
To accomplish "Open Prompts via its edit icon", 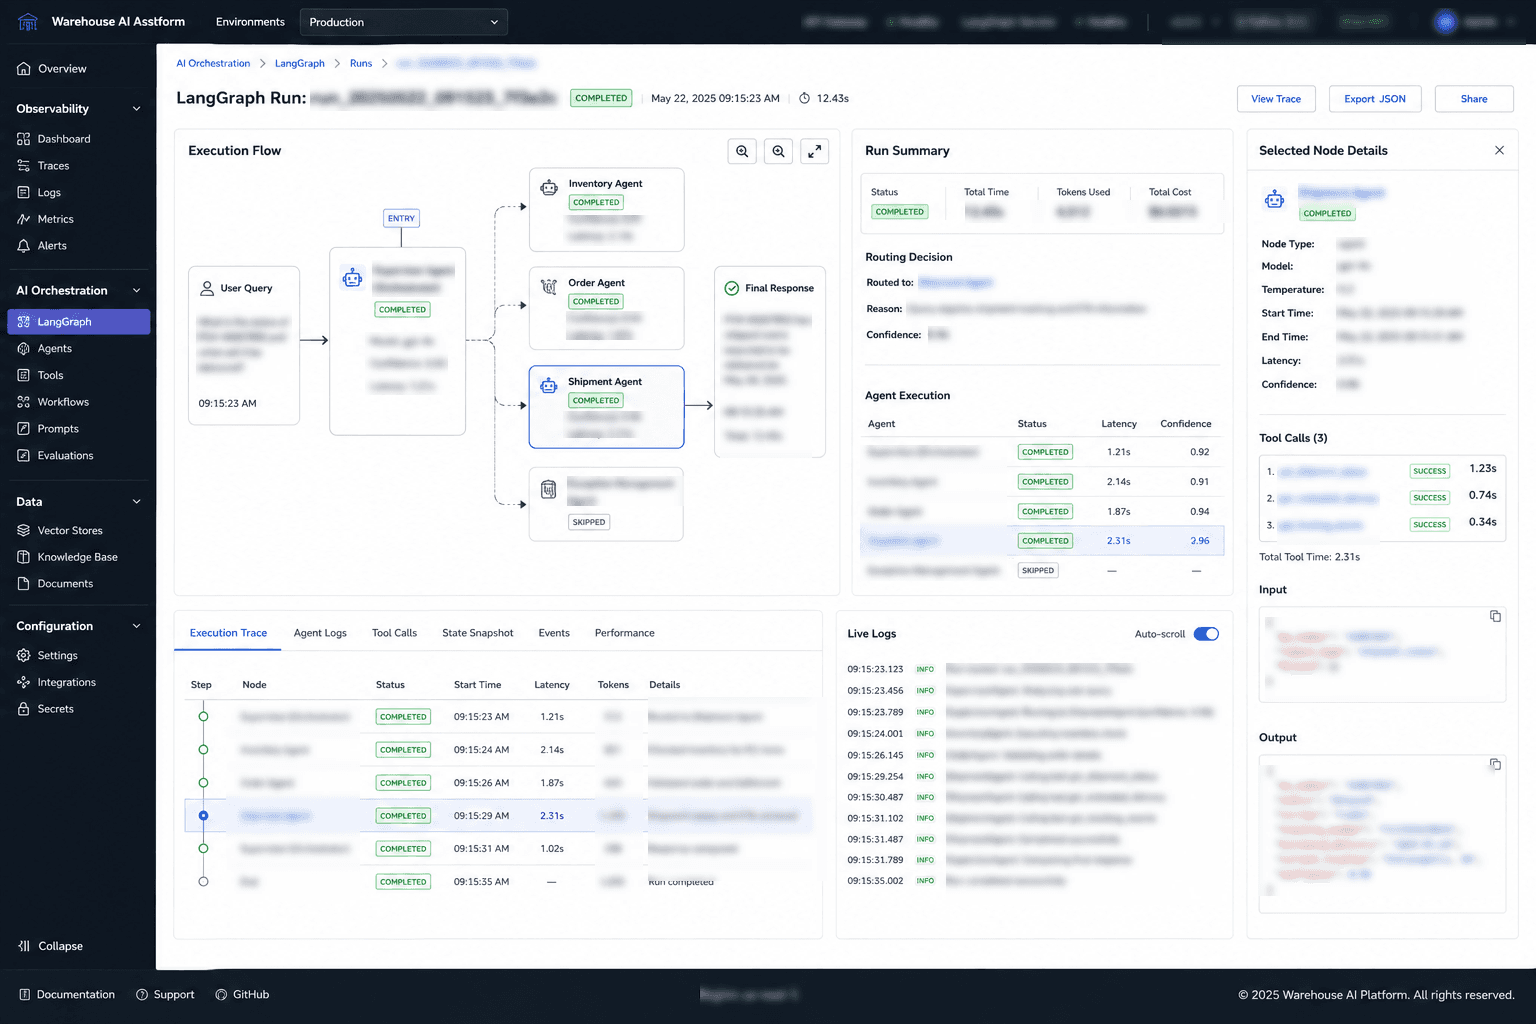I will [x=24, y=429].
